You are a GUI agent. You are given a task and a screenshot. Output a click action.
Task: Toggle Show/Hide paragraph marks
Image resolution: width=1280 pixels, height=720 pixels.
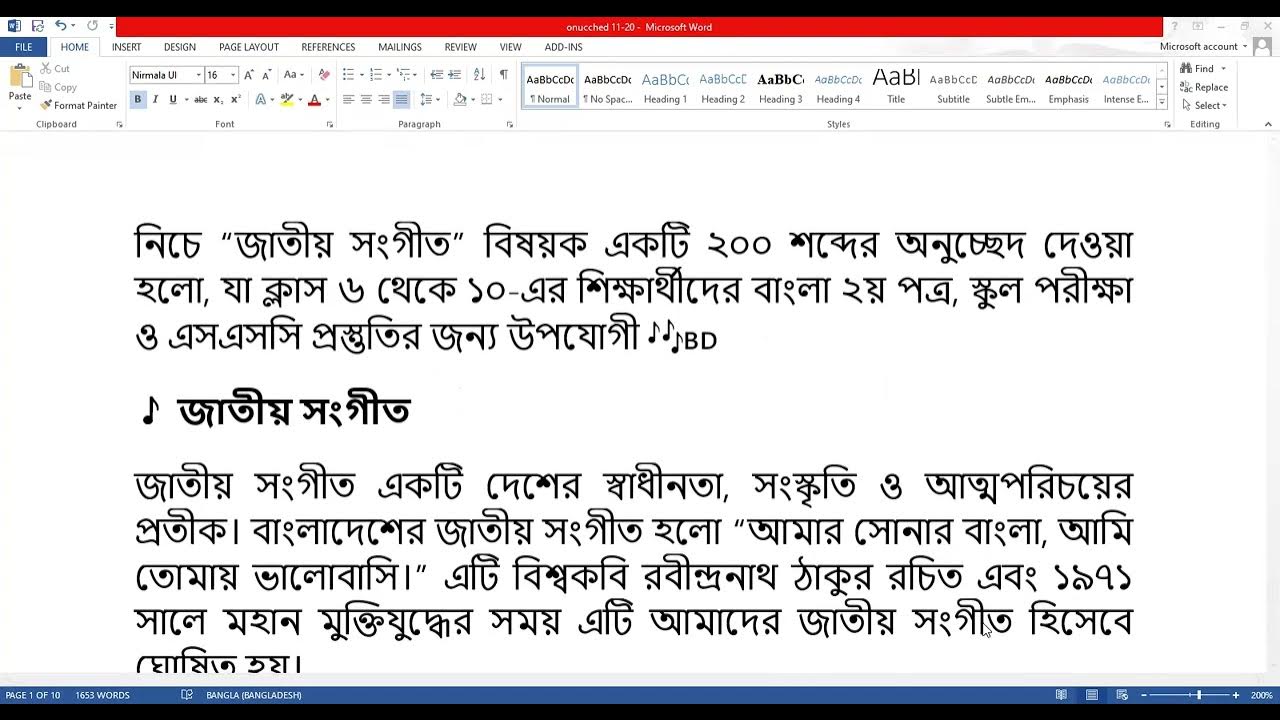pos(503,75)
